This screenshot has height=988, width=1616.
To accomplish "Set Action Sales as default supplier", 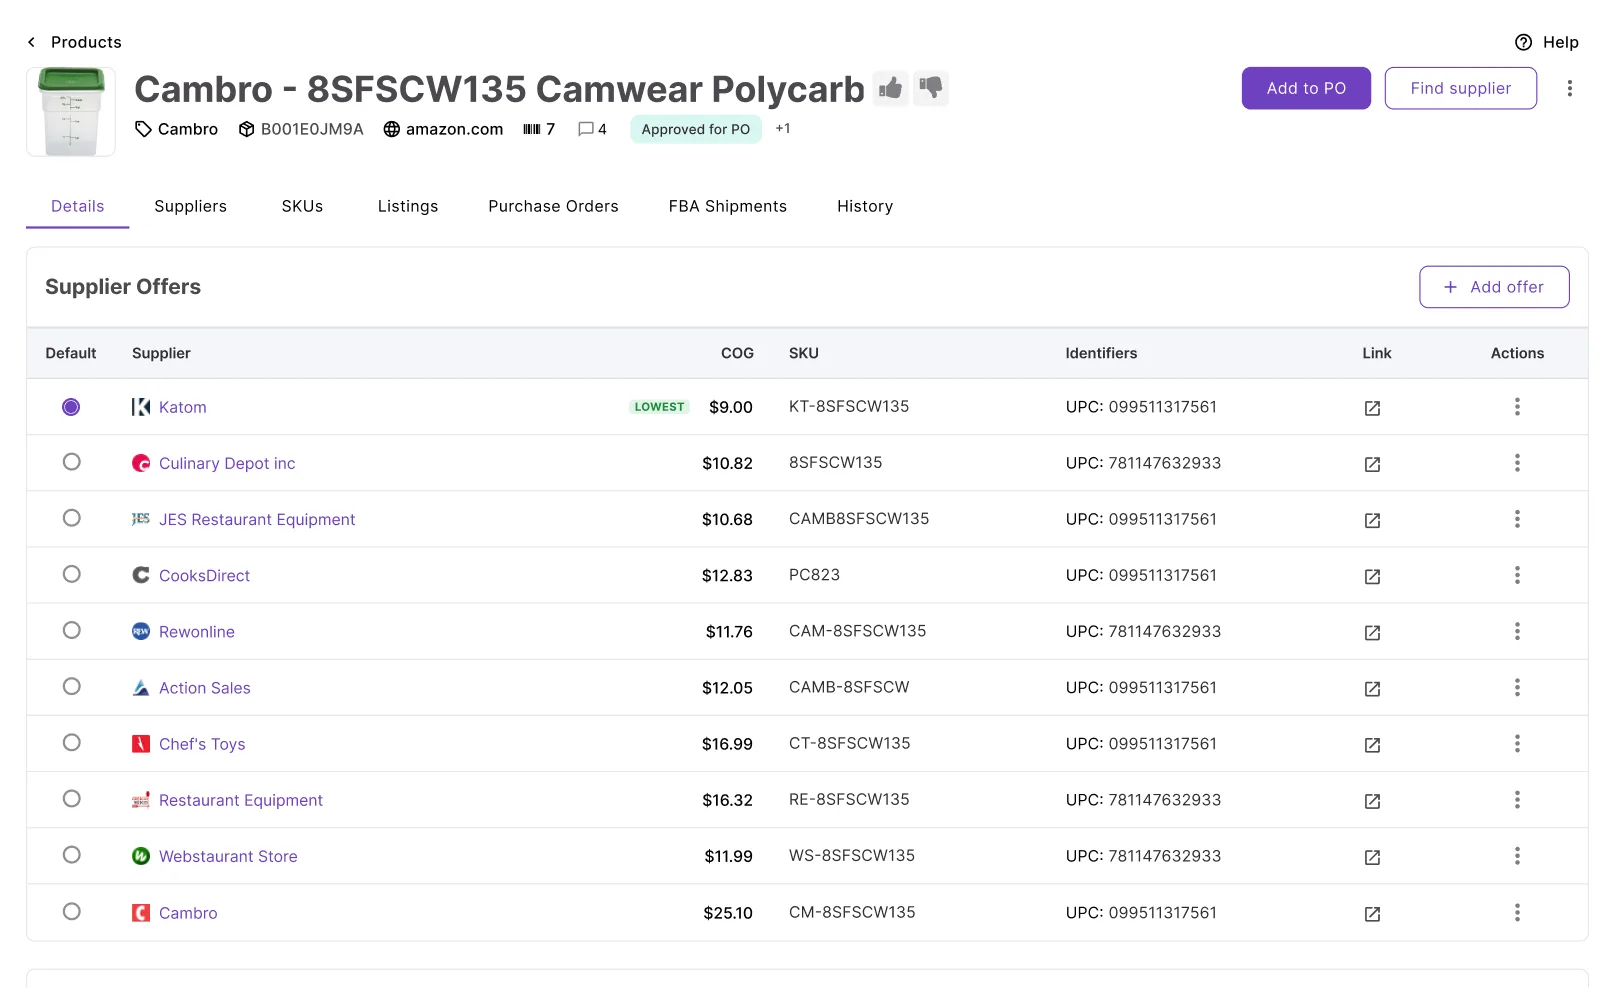I will click(x=71, y=686).
